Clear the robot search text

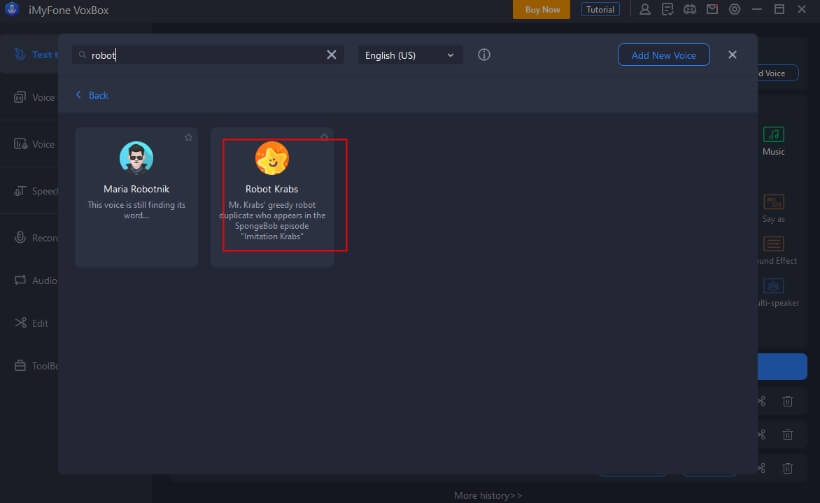[332, 55]
